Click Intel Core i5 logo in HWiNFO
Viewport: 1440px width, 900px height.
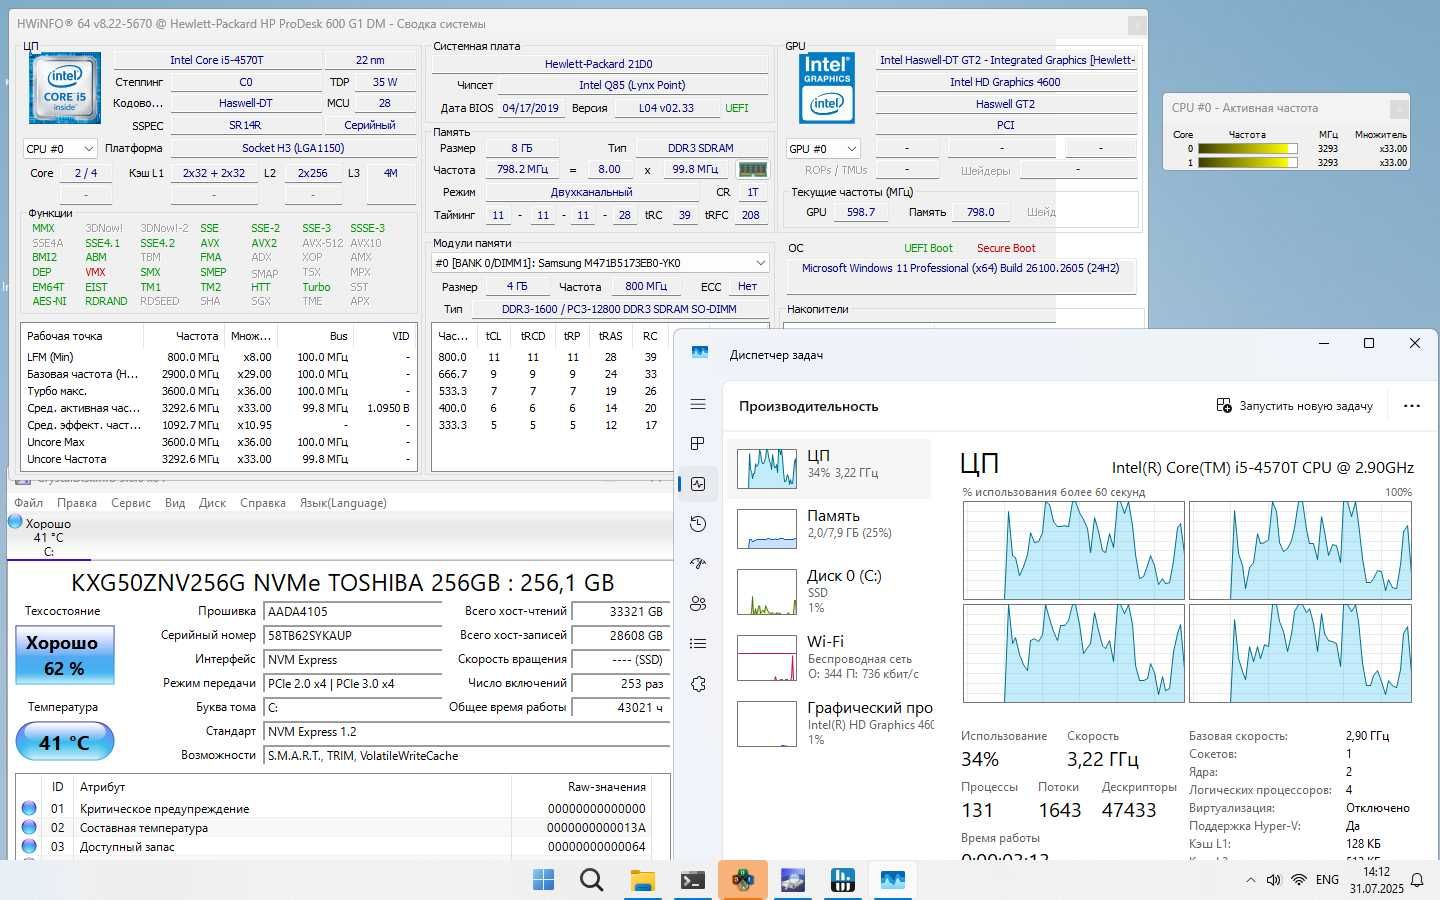click(x=65, y=89)
